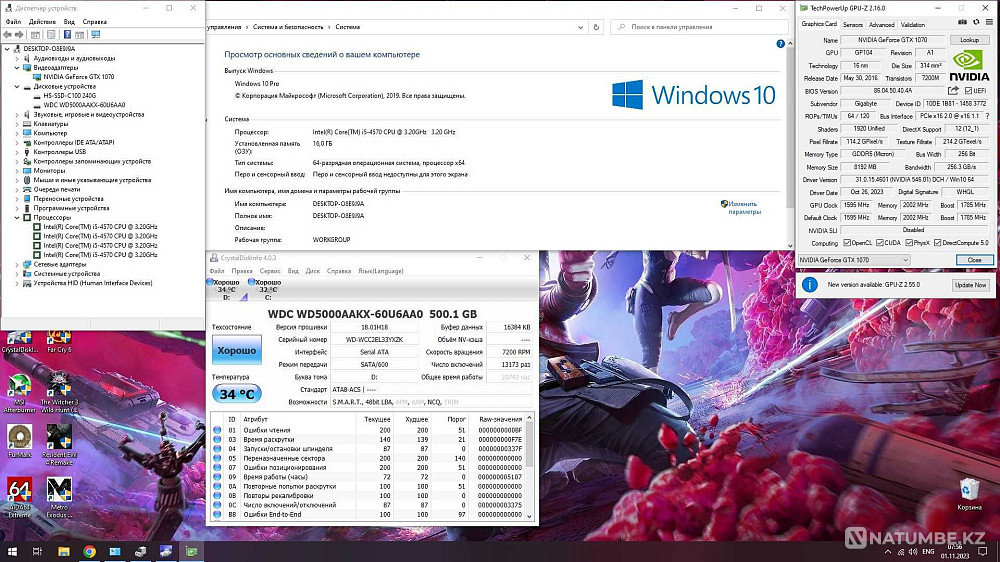Open the blue help icon in Device Manager toolbar
The height and width of the screenshot is (562, 1000).
[67, 34]
